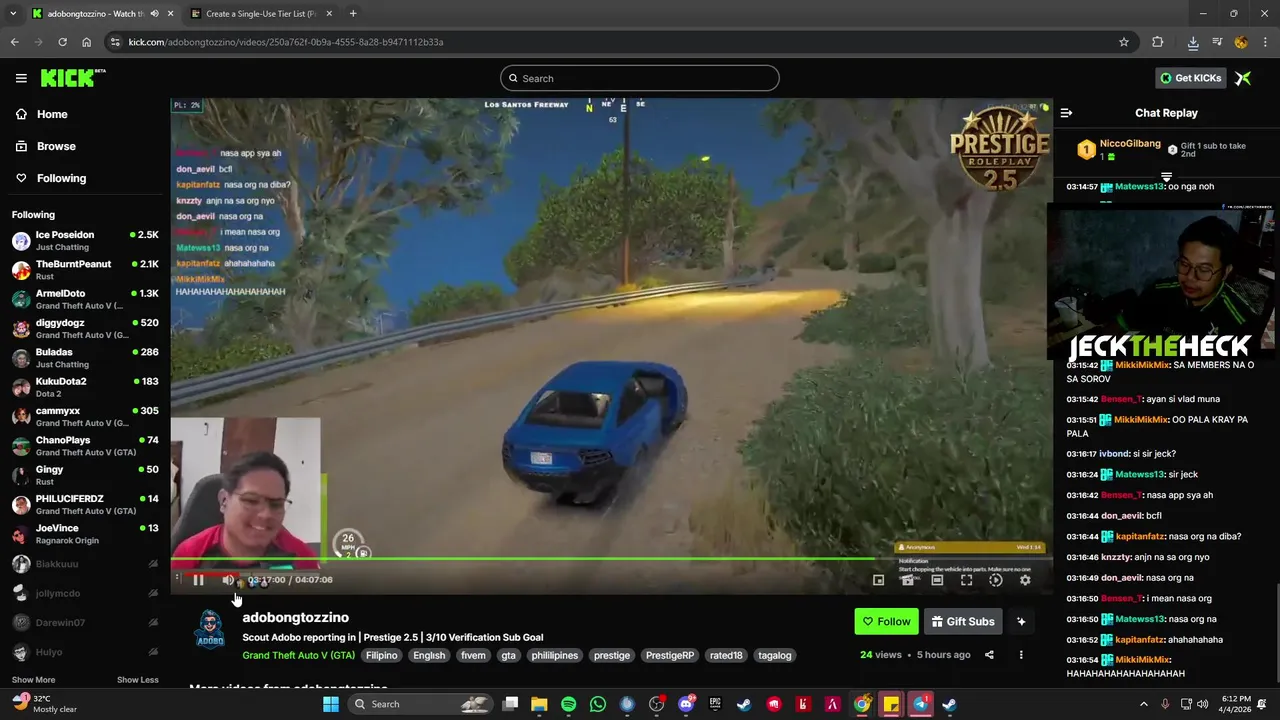Open NiccoGilbang top gifter entry
This screenshot has height=720, width=1280.
[x=1118, y=150]
